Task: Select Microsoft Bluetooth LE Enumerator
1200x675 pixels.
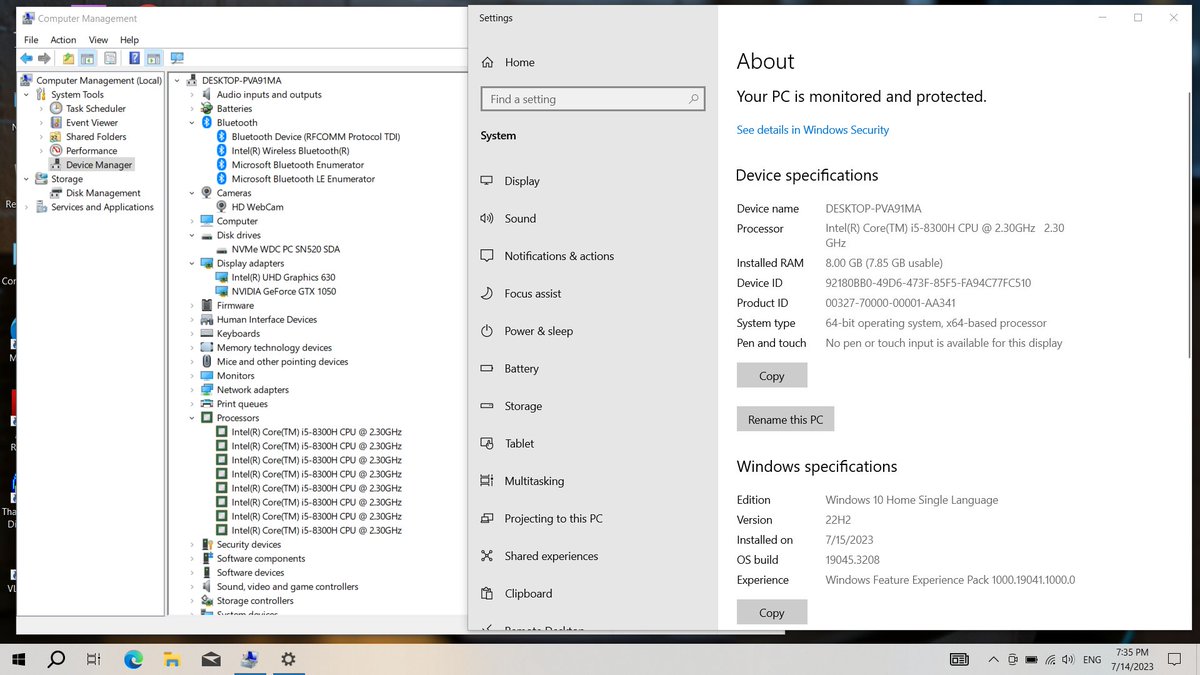Action: [x=303, y=179]
